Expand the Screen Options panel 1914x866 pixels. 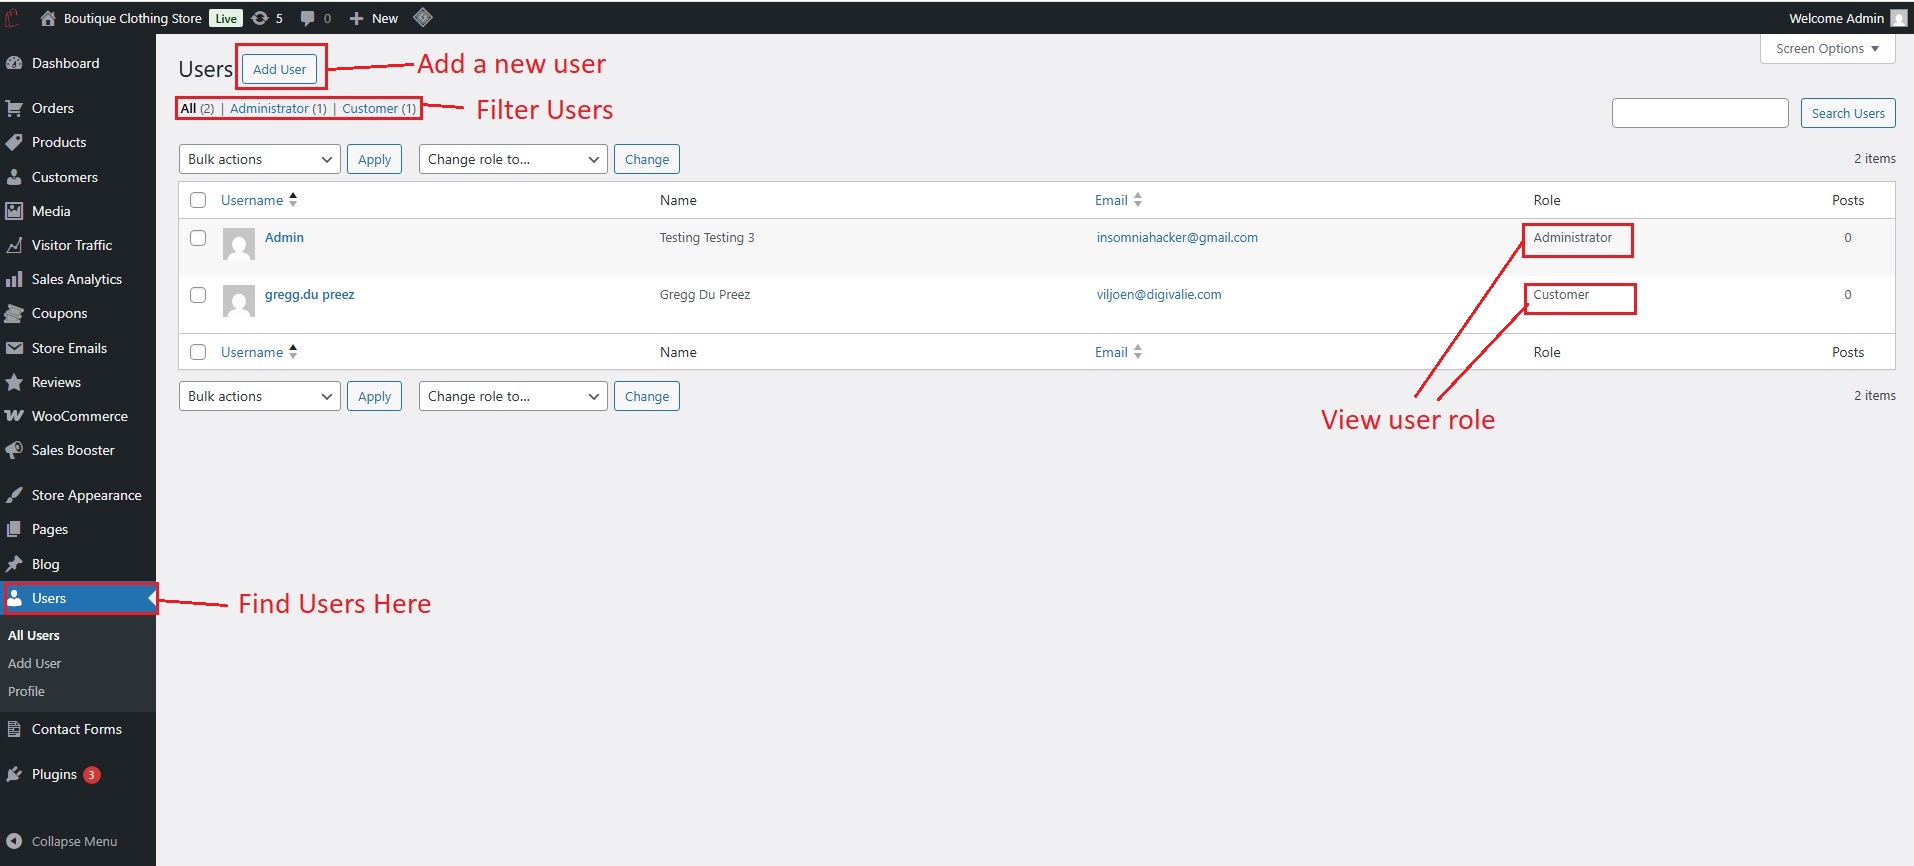[x=1826, y=48]
